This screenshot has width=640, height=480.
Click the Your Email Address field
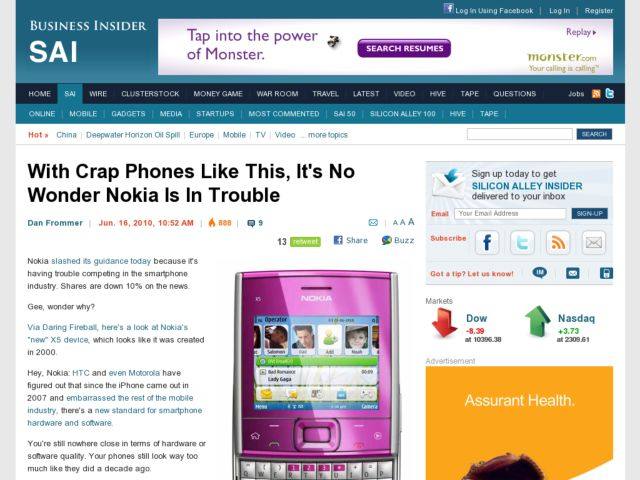coord(510,213)
